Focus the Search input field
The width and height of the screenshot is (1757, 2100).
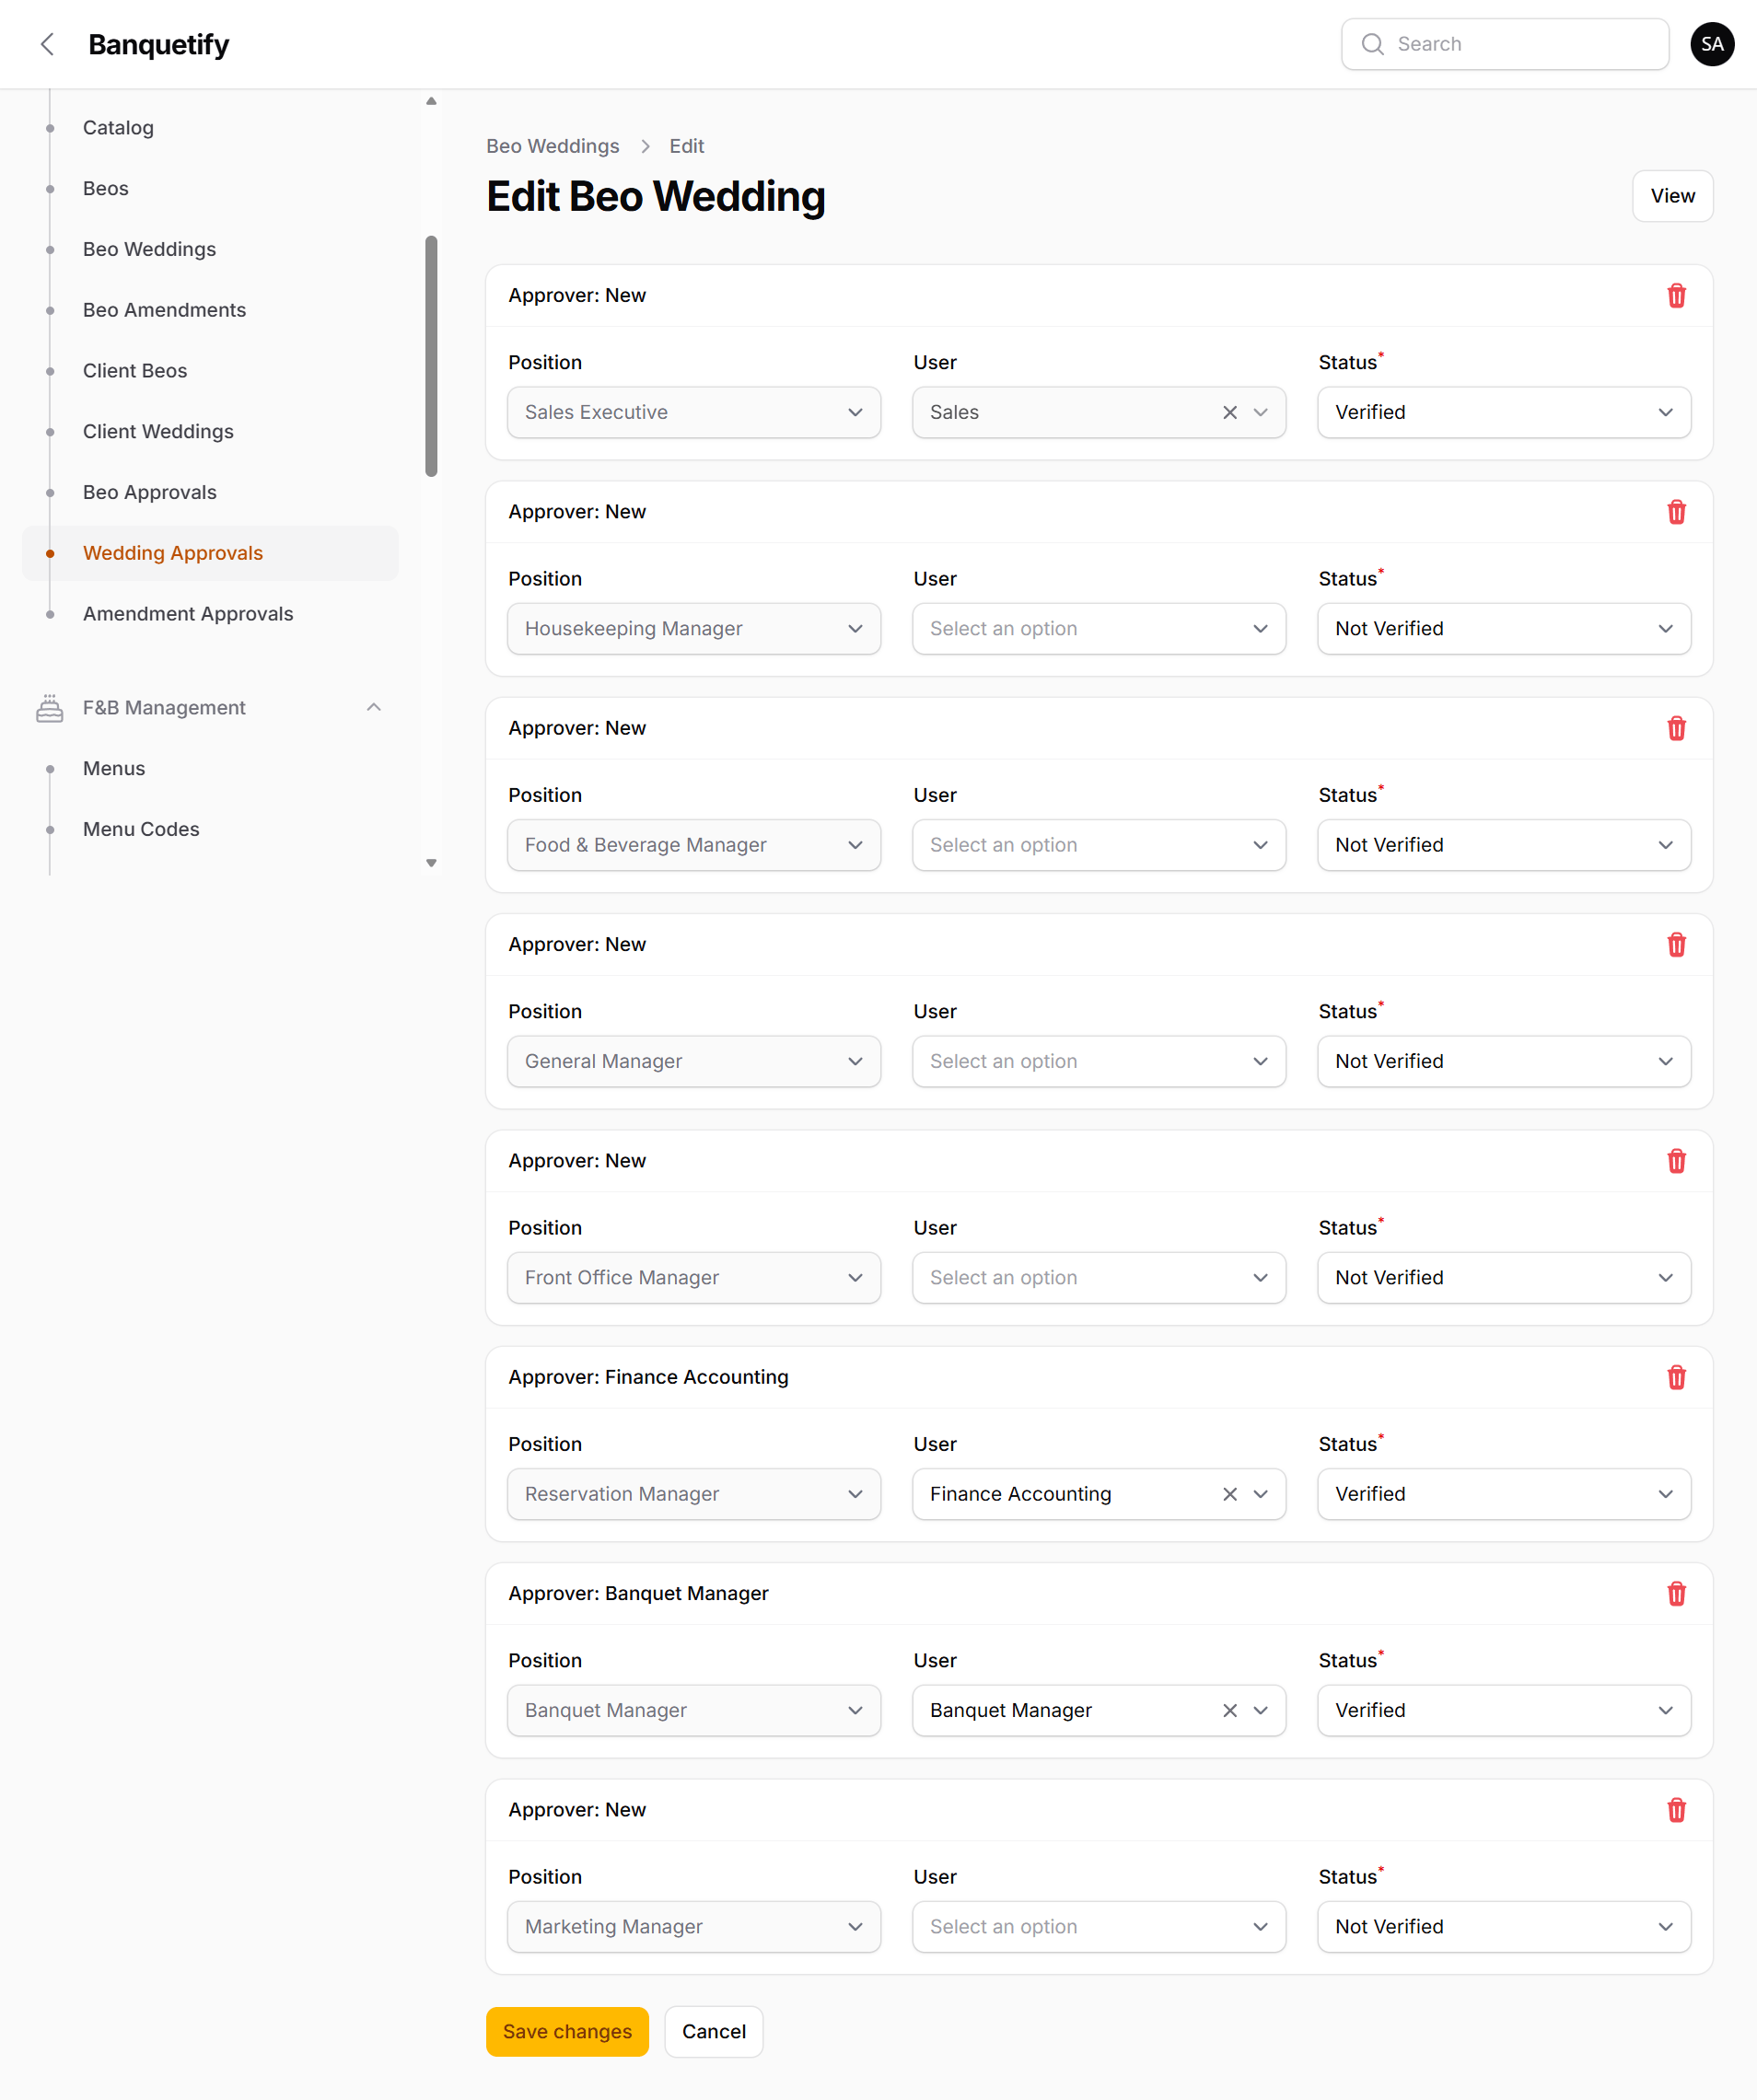click(1504, 44)
